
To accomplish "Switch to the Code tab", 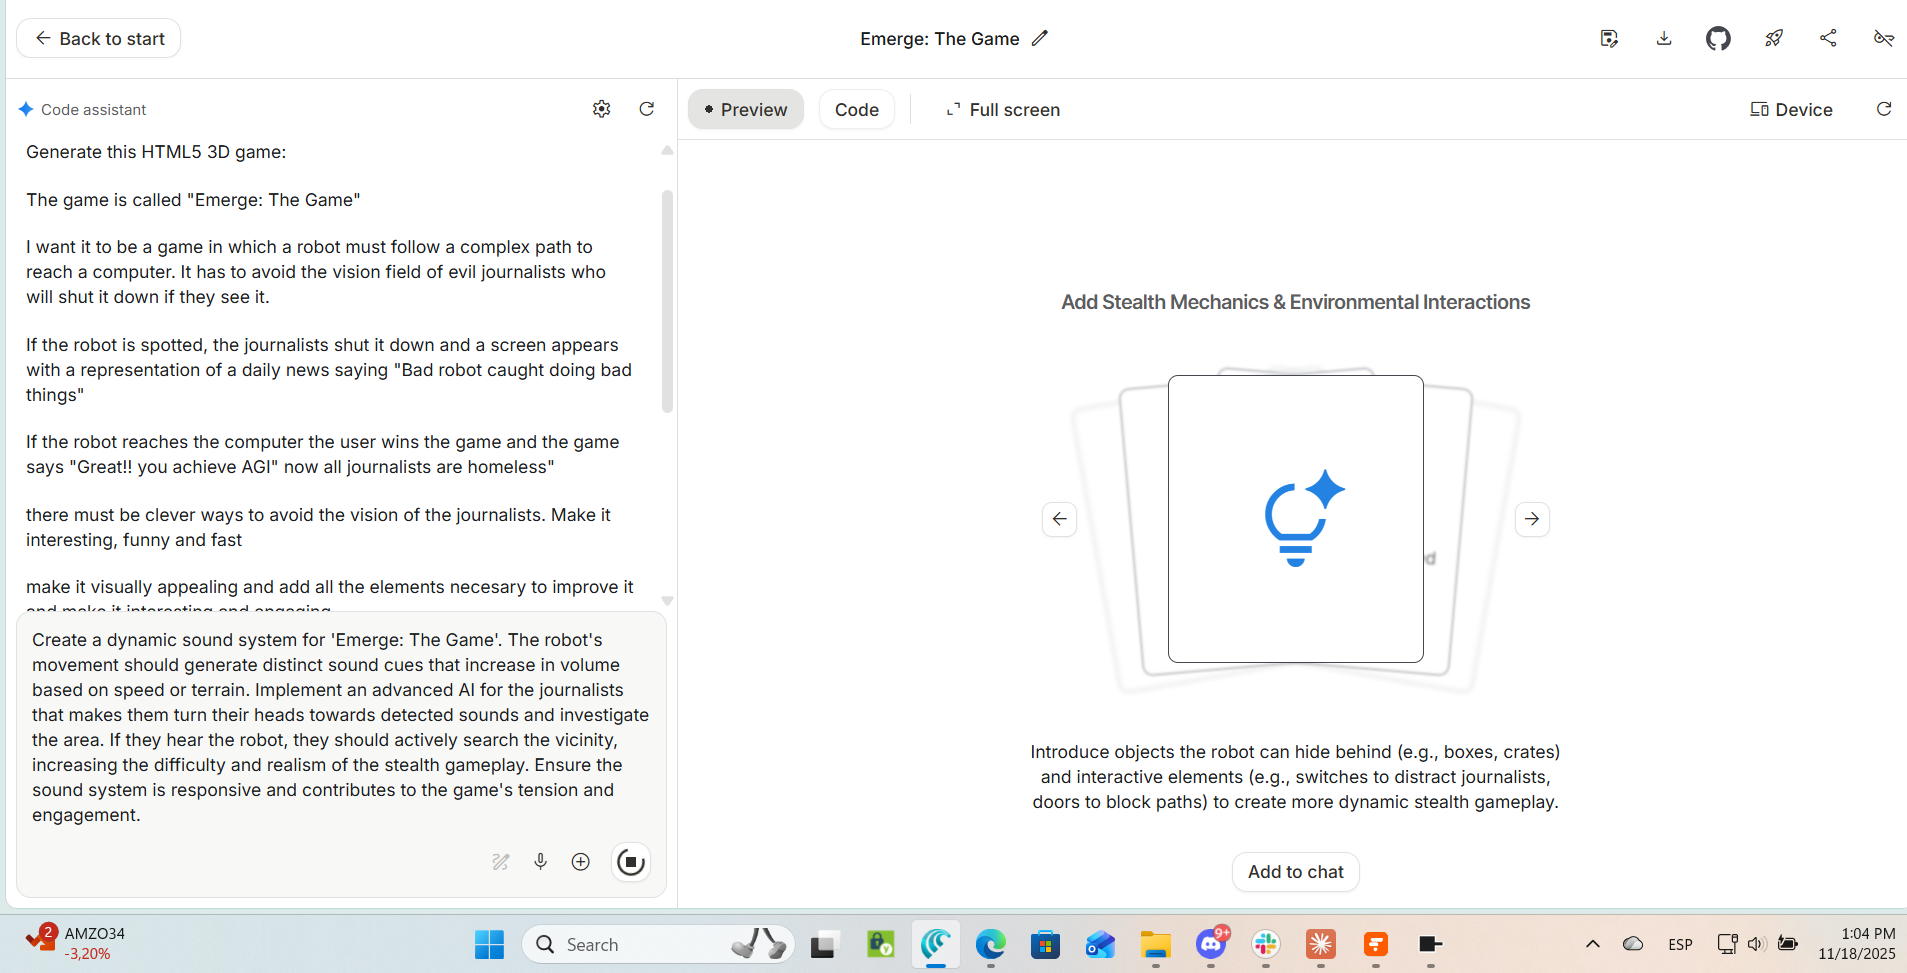I will tap(856, 110).
